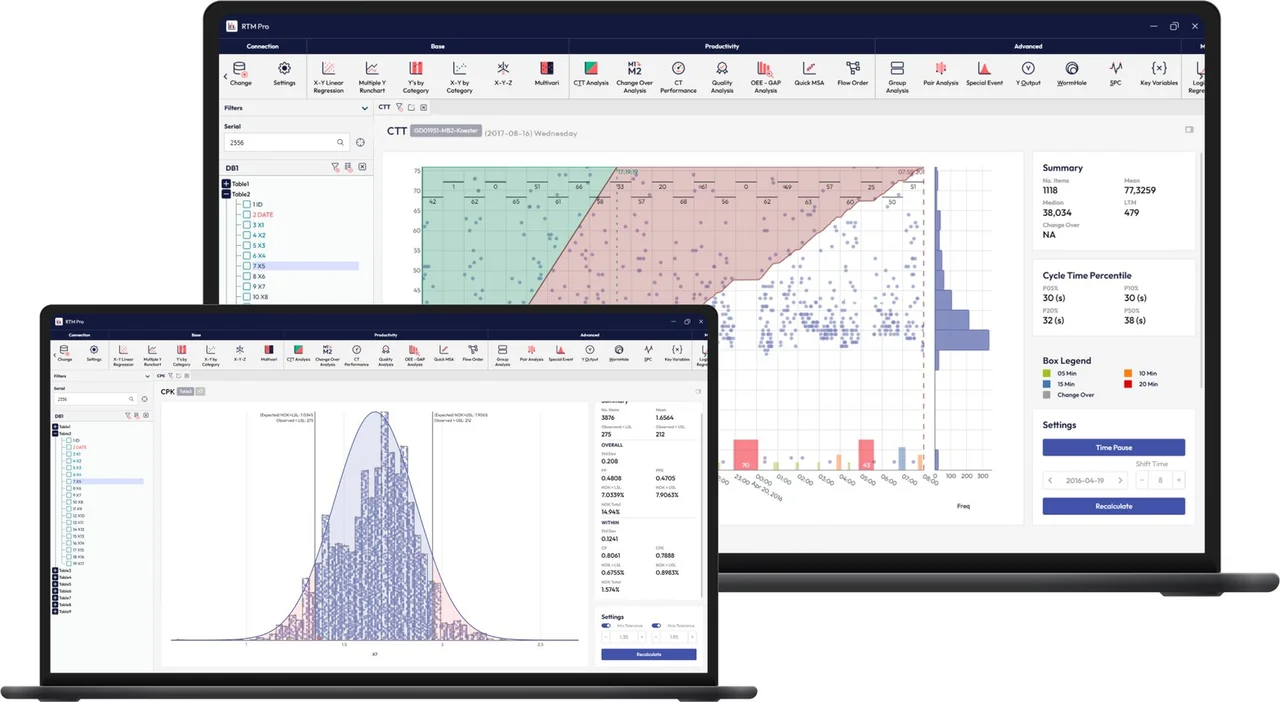Start Change Over Analysis in the CTT window

click(634, 78)
